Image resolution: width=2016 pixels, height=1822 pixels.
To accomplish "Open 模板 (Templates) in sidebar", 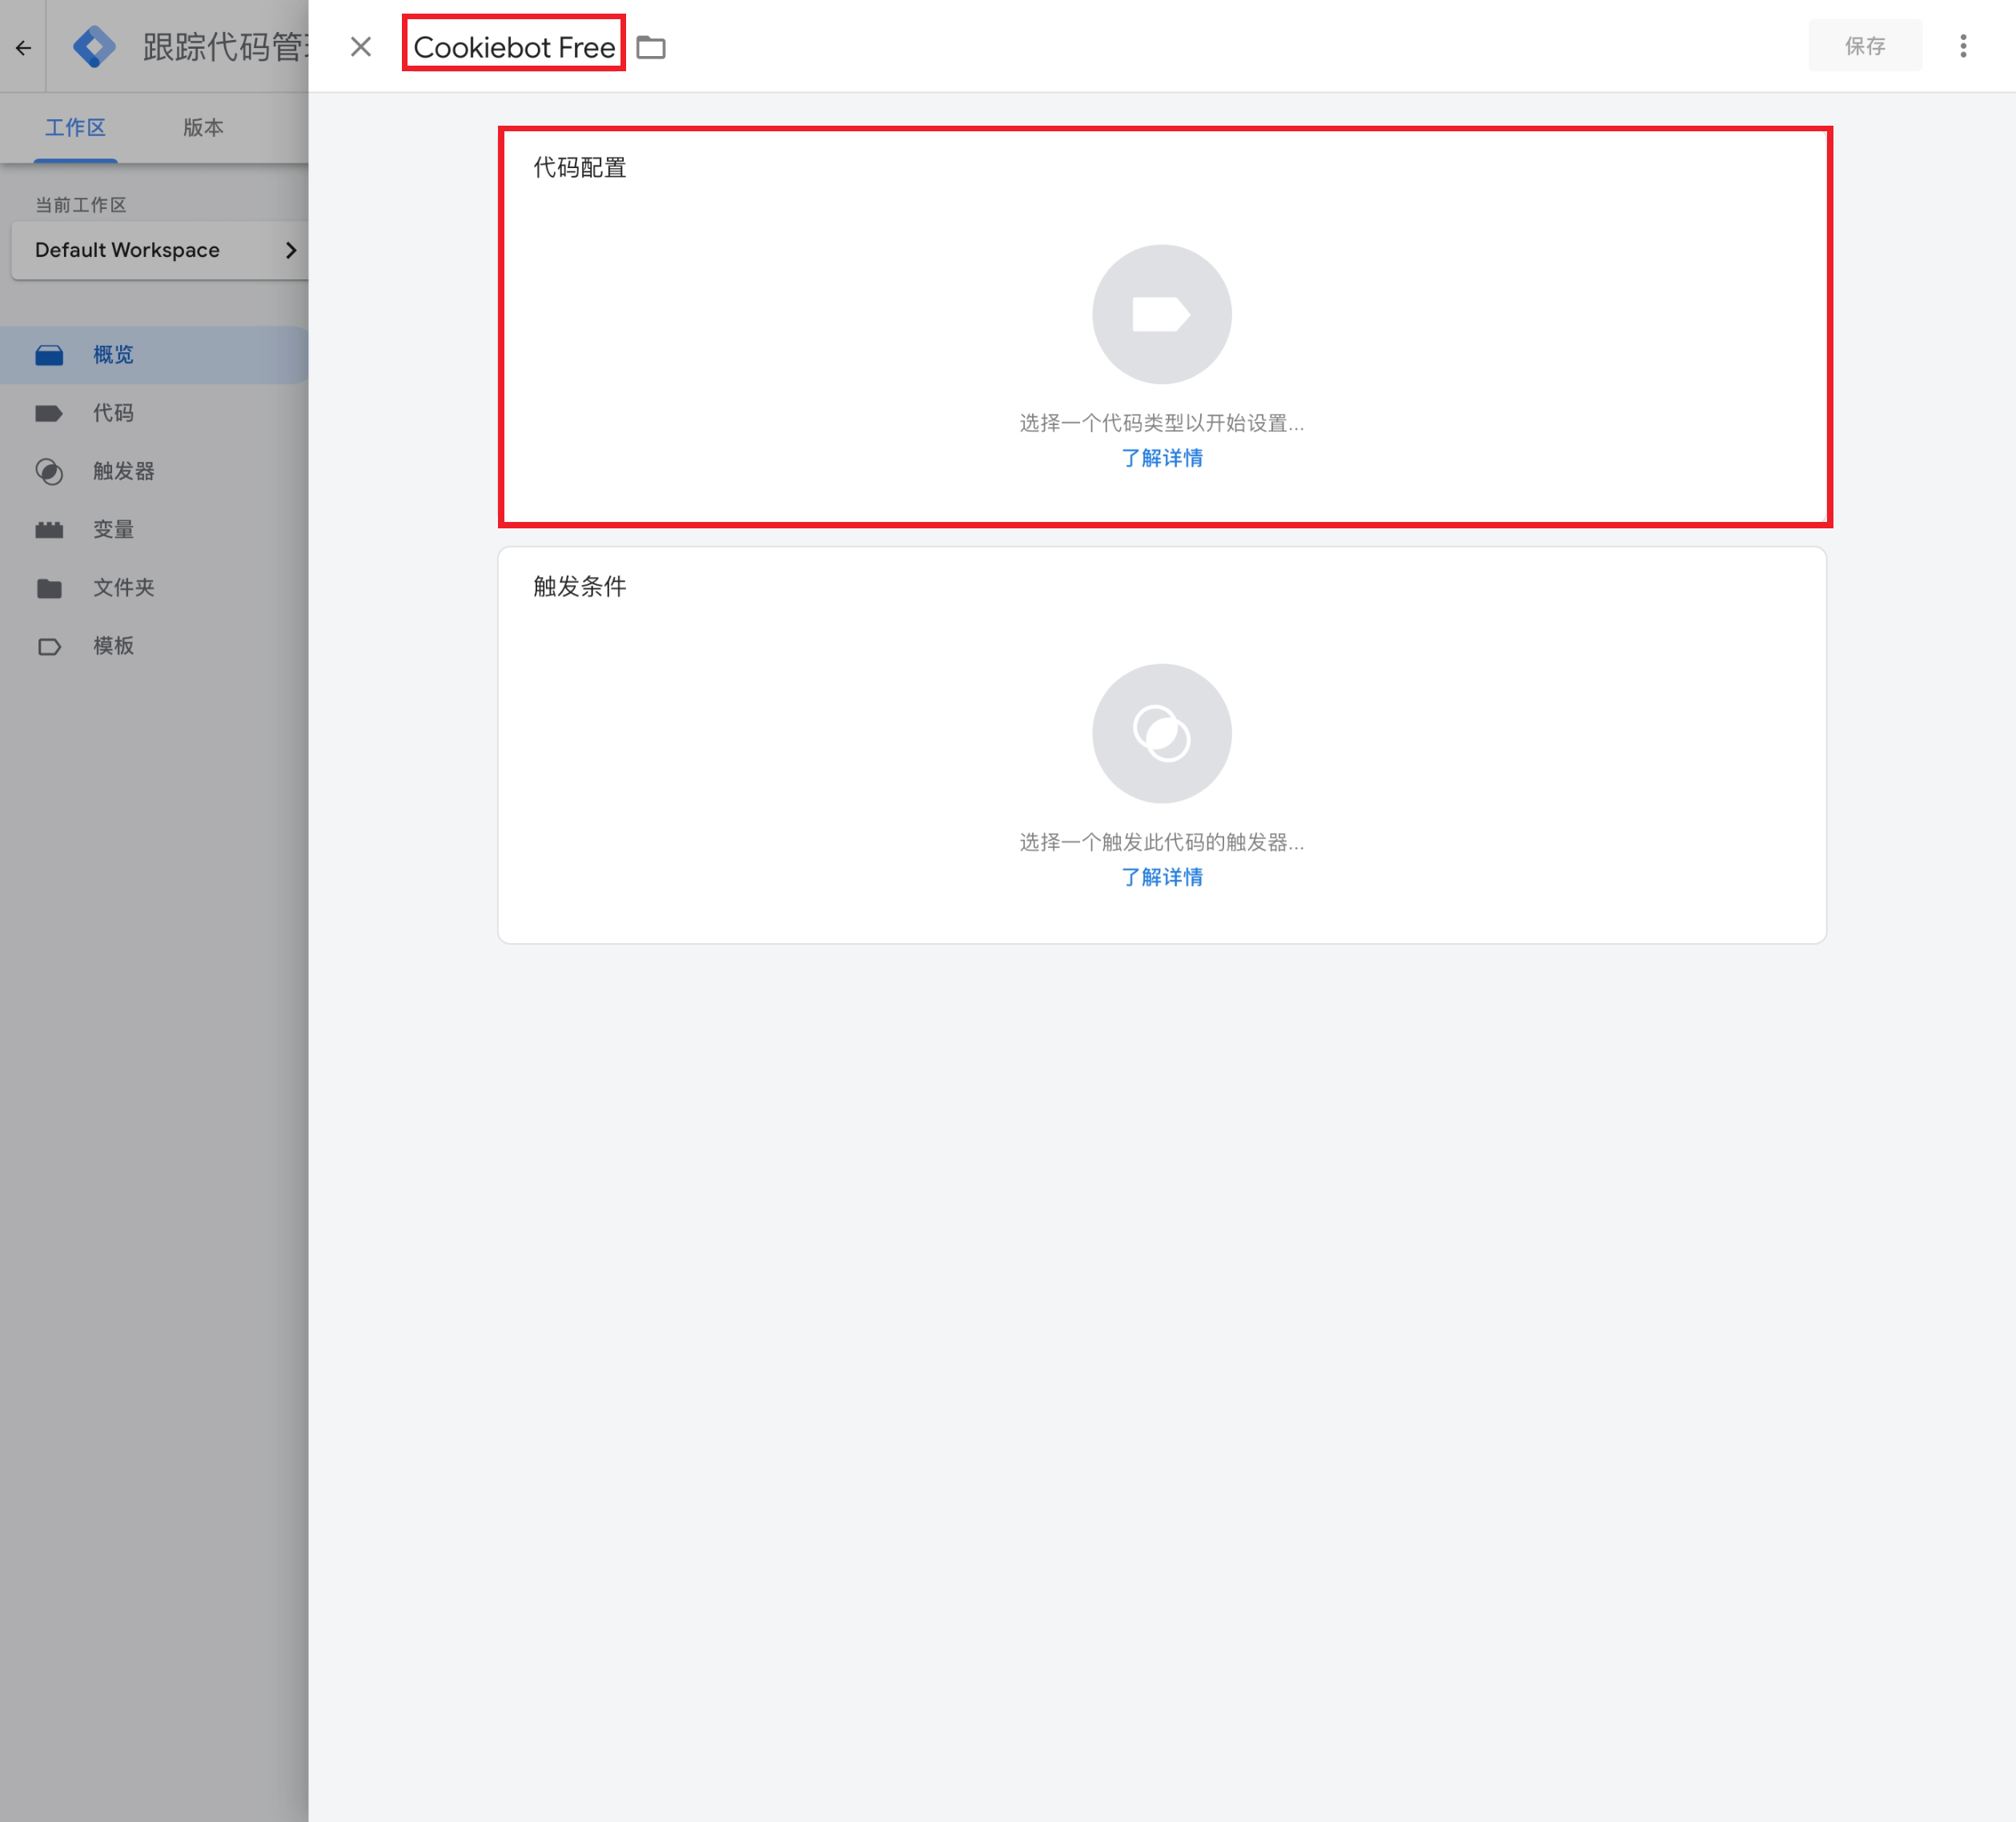I will click(x=113, y=645).
